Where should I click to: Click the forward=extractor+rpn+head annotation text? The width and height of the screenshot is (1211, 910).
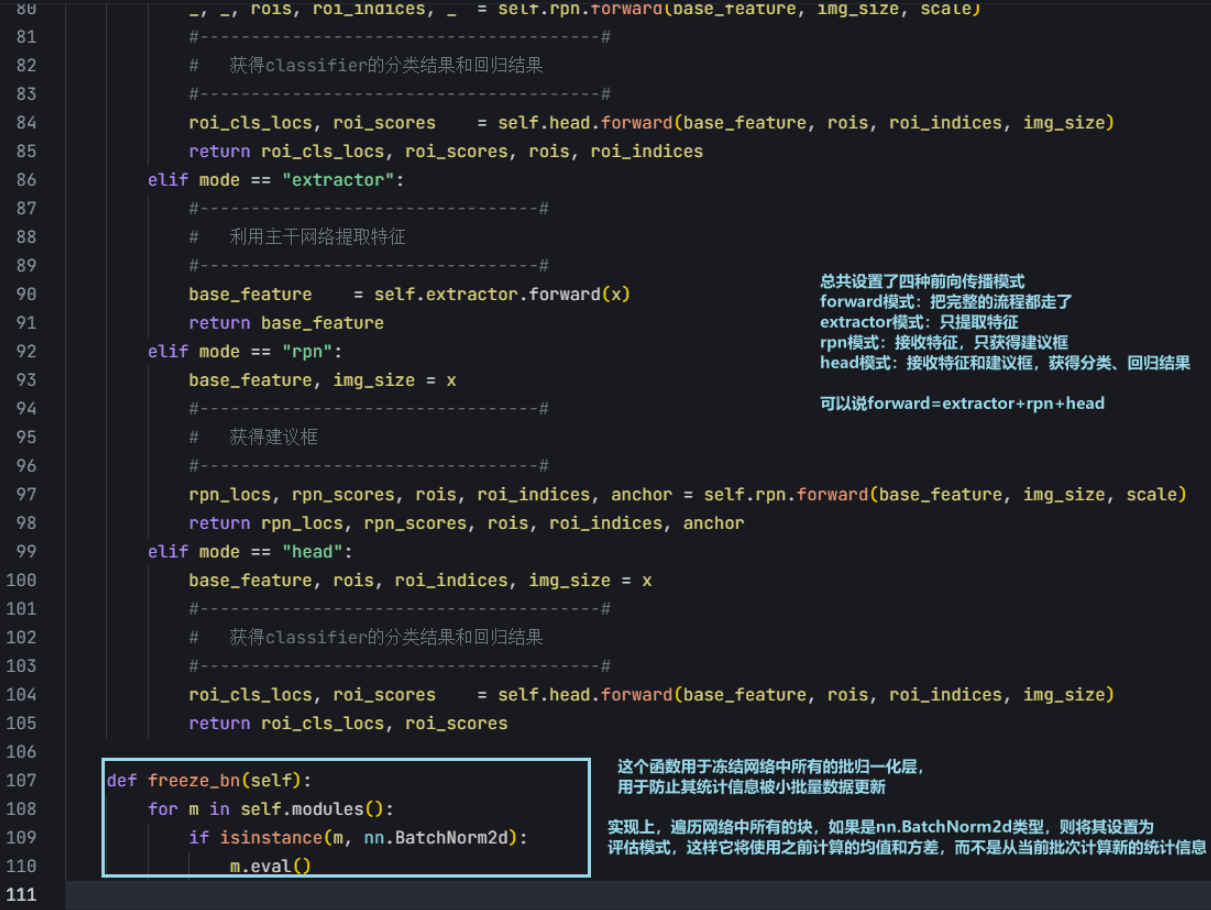[962, 403]
